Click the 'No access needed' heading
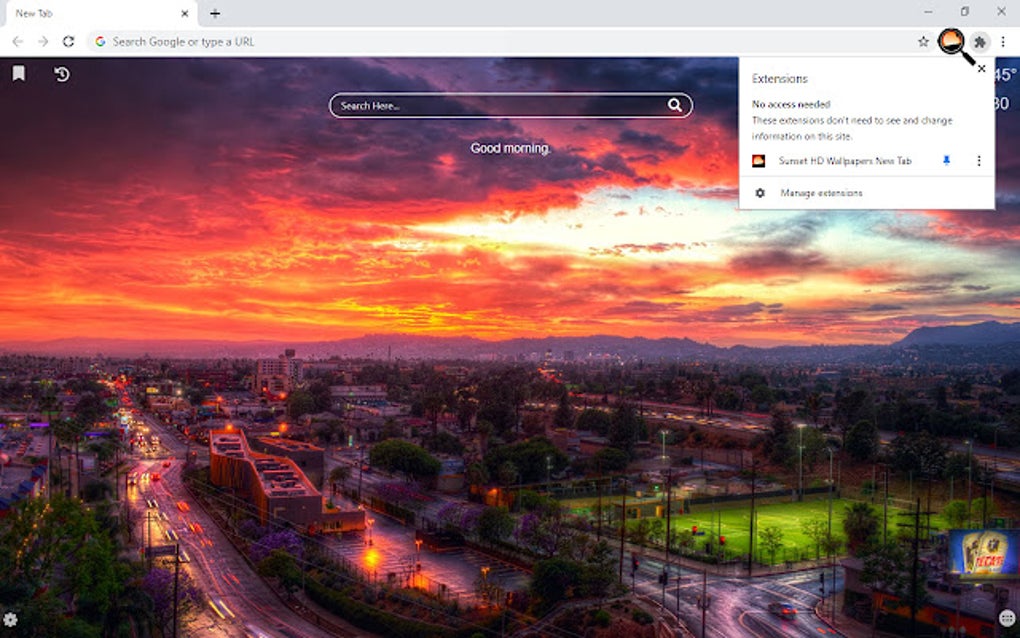 click(791, 104)
